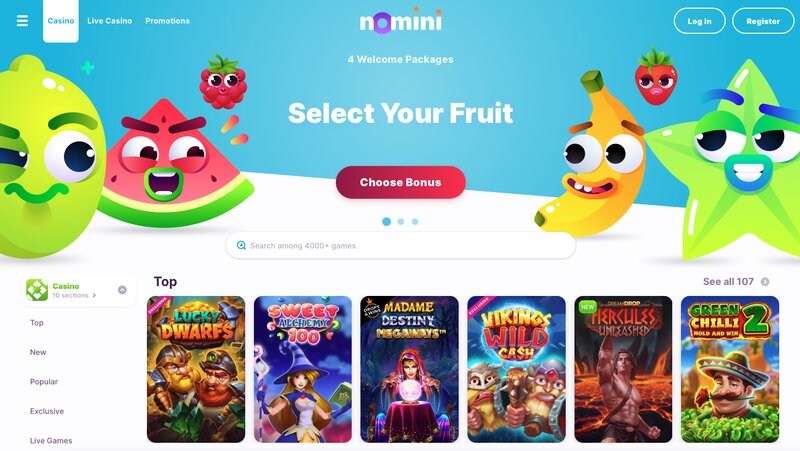This screenshot has height=451, width=800.
Task: Expand the 10 sections chevron
Action: click(94, 295)
